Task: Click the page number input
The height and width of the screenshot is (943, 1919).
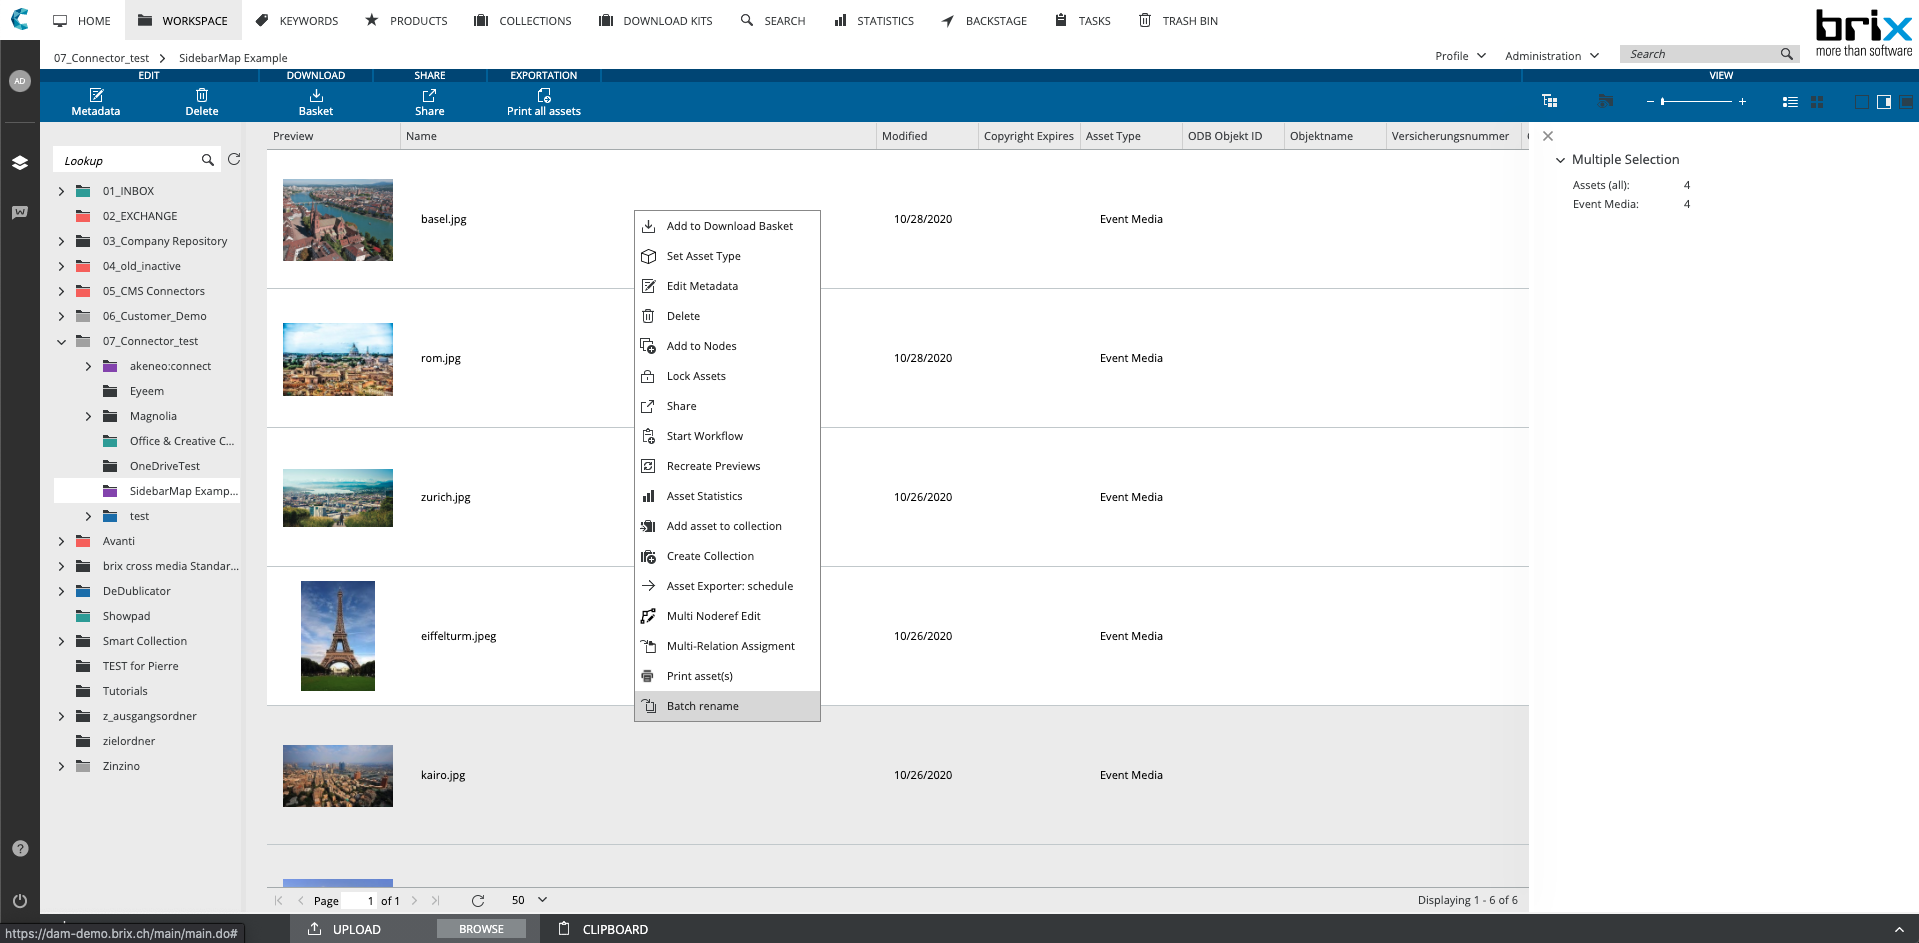Action: coord(358,900)
